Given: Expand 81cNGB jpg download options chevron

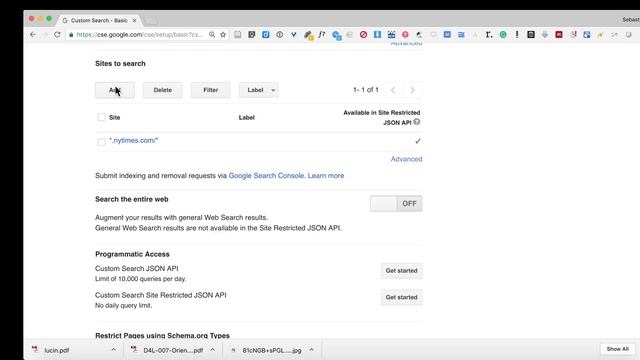Looking at the screenshot, I should click(x=311, y=350).
